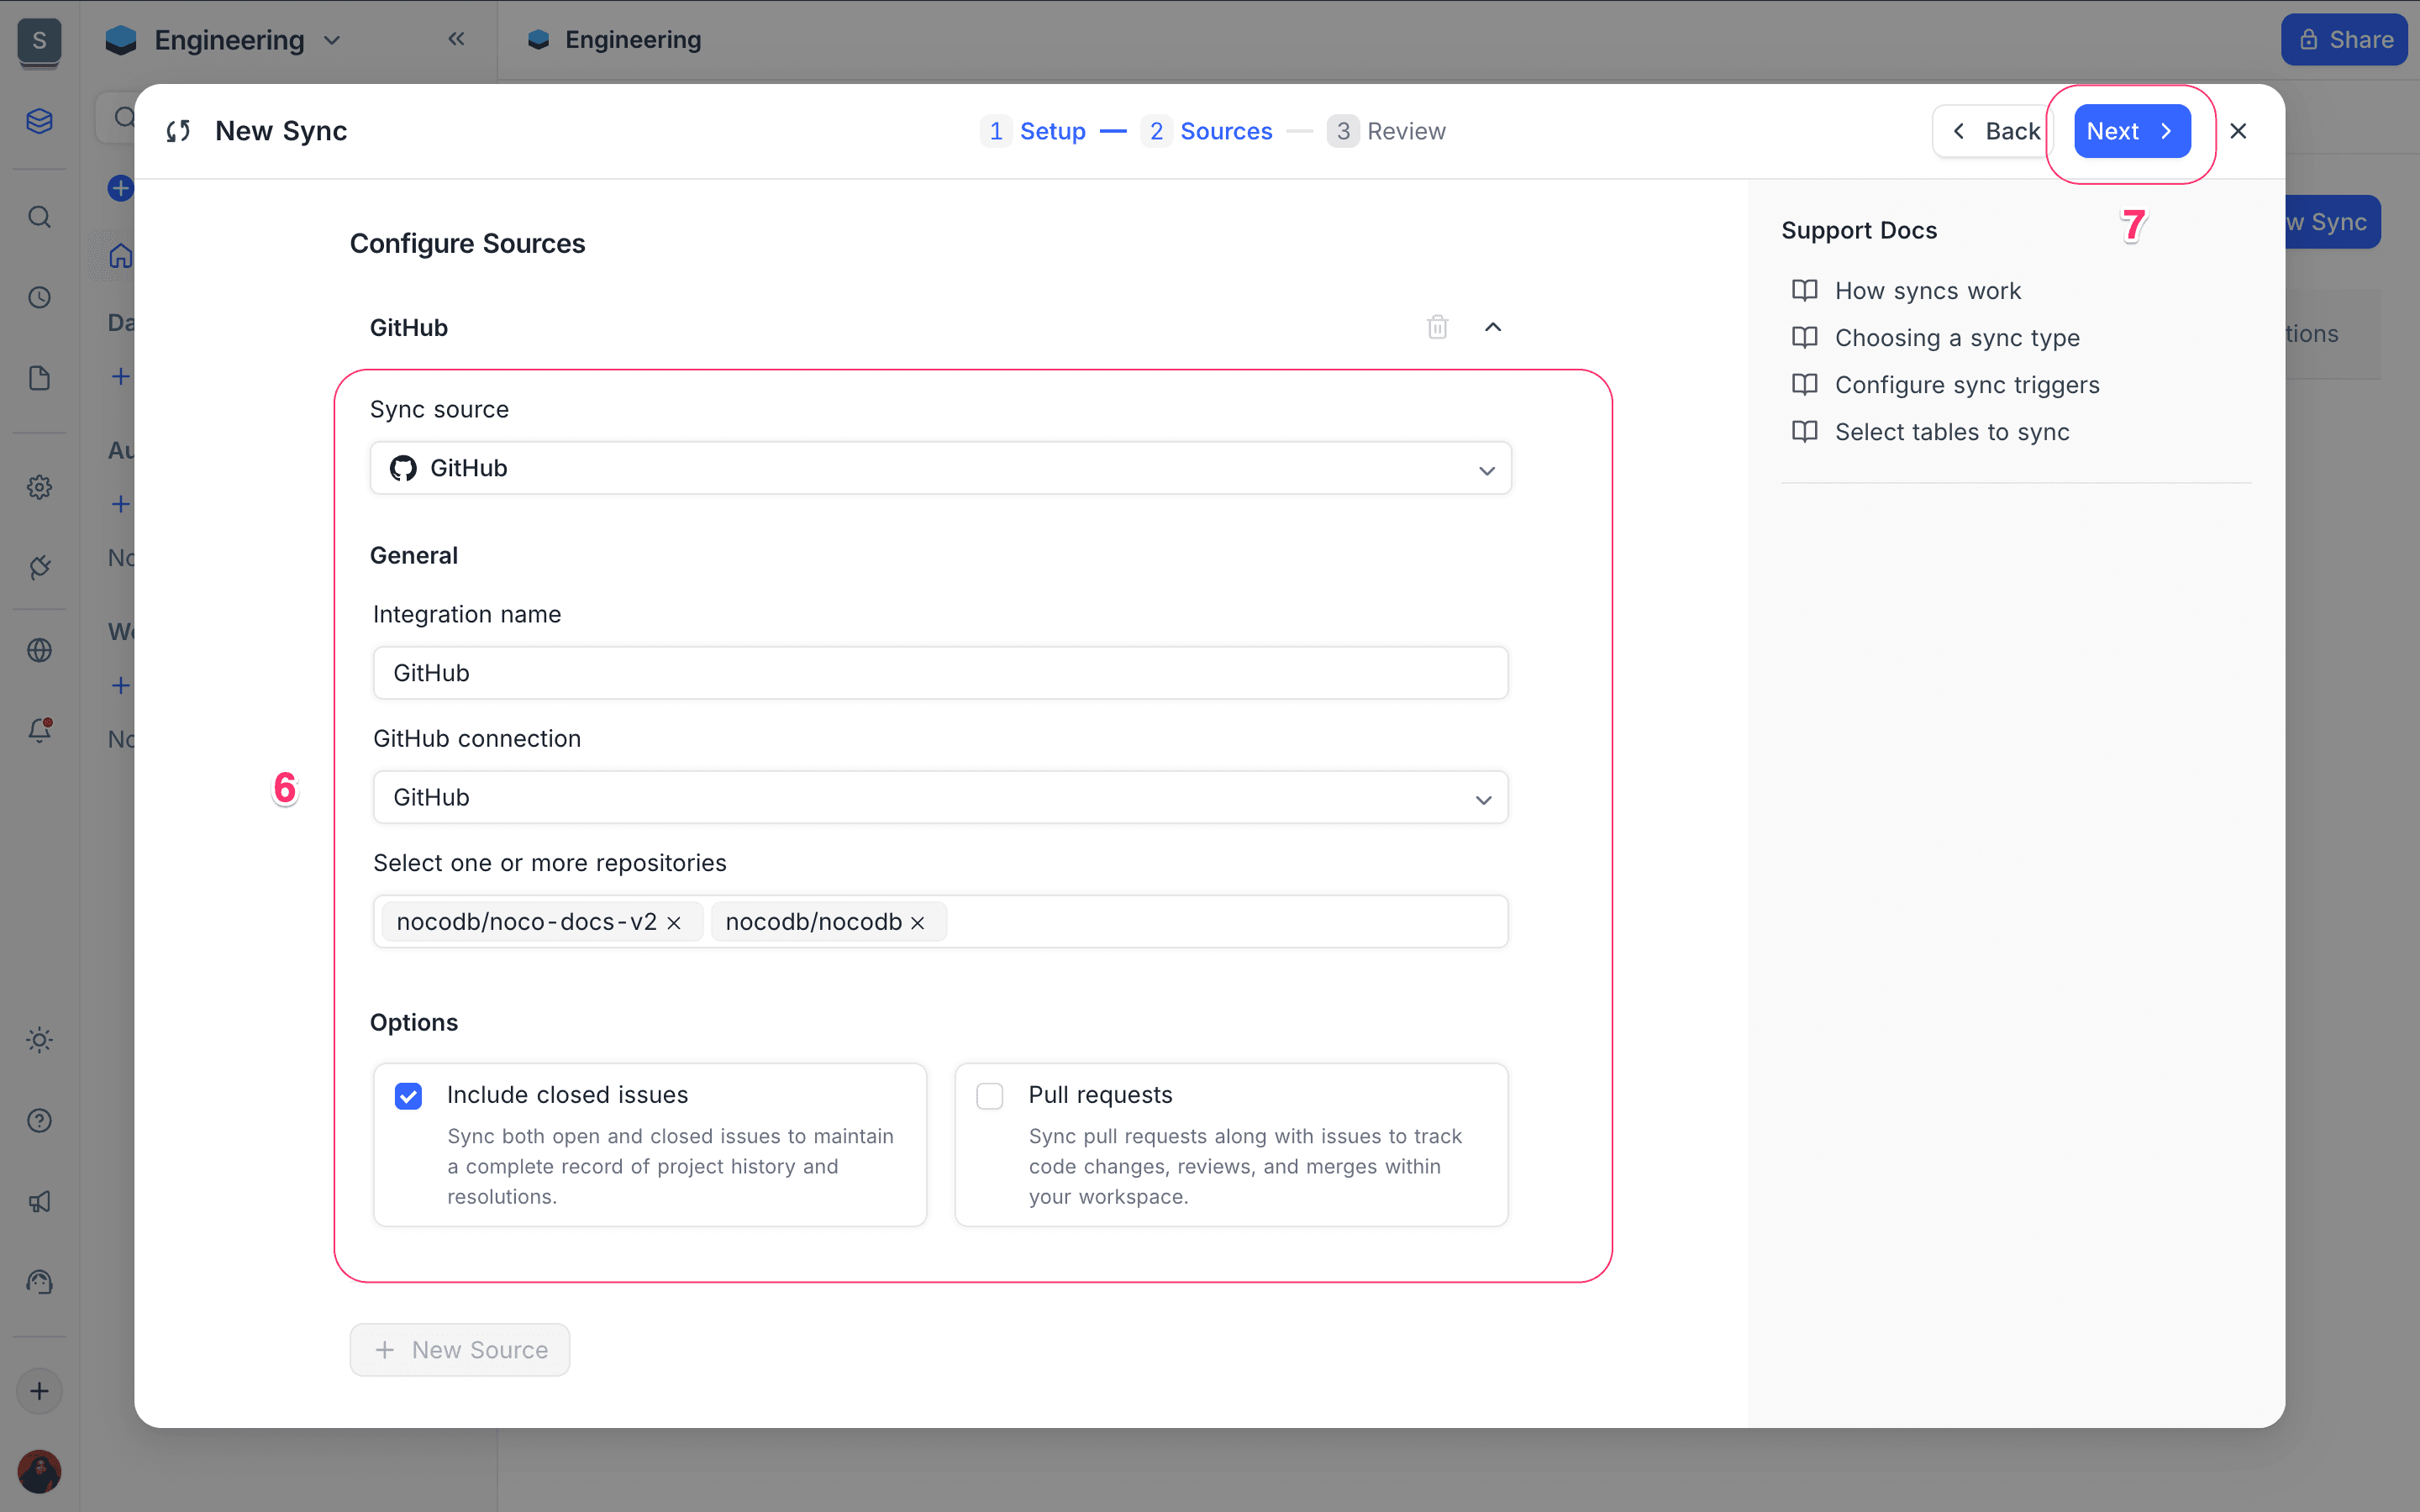Click the settings gear icon in sidebar
The image size is (2420, 1512).
(x=39, y=487)
